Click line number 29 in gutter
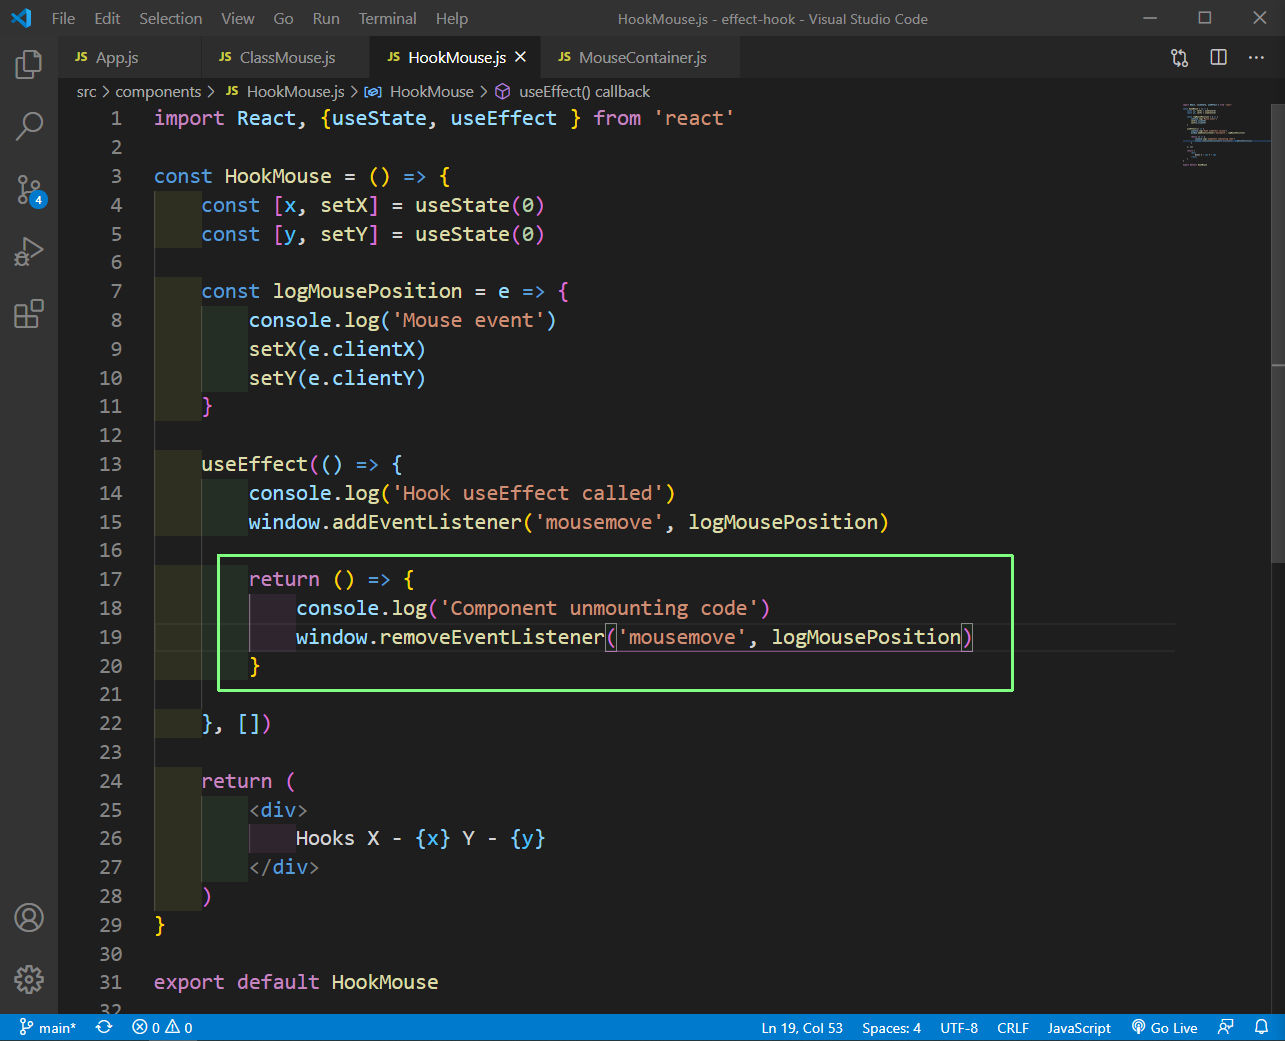Image resolution: width=1285 pixels, height=1041 pixels. point(111,925)
